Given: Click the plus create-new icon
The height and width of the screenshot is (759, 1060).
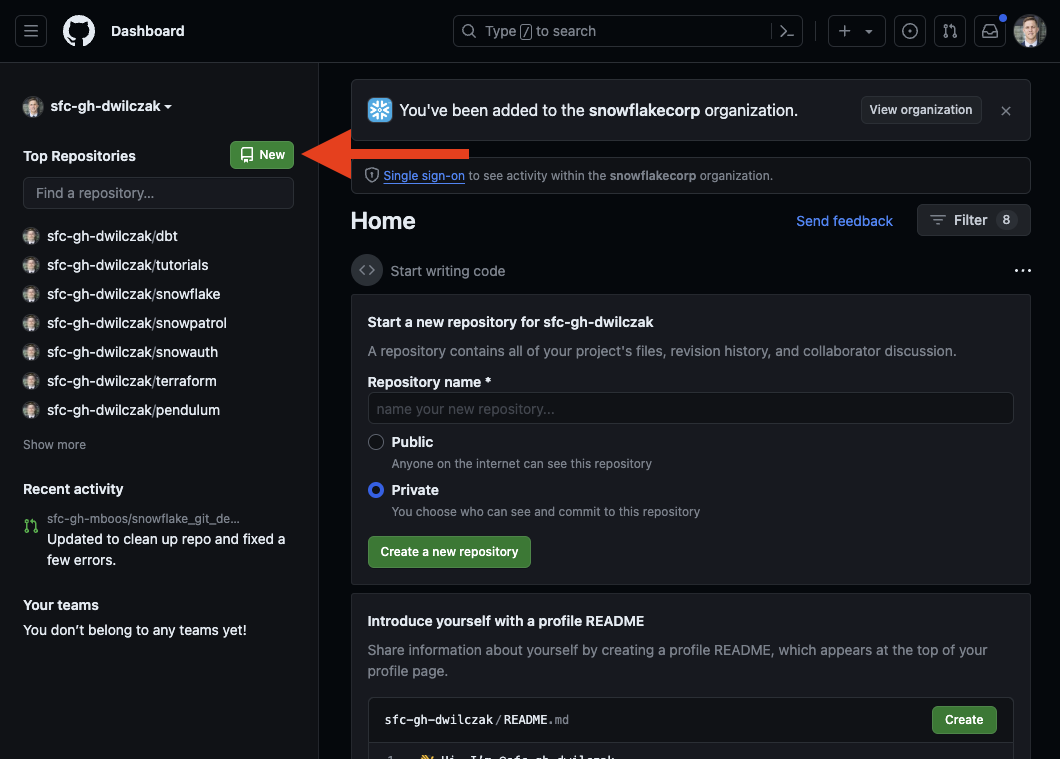Looking at the screenshot, I should click(844, 31).
